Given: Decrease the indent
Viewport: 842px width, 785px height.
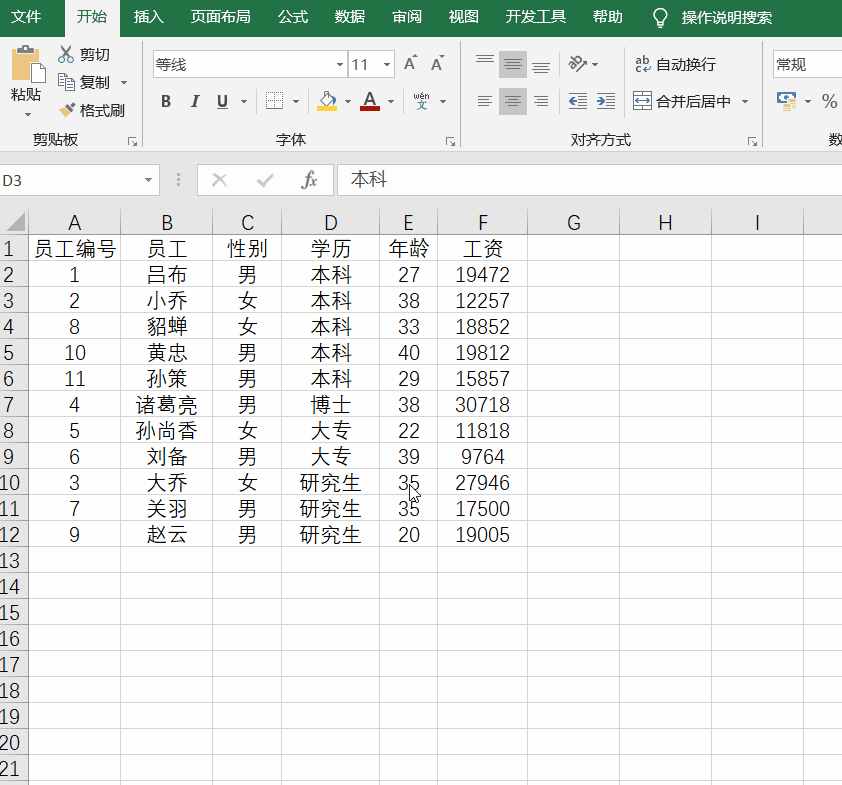Looking at the screenshot, I should pos(578,101).
